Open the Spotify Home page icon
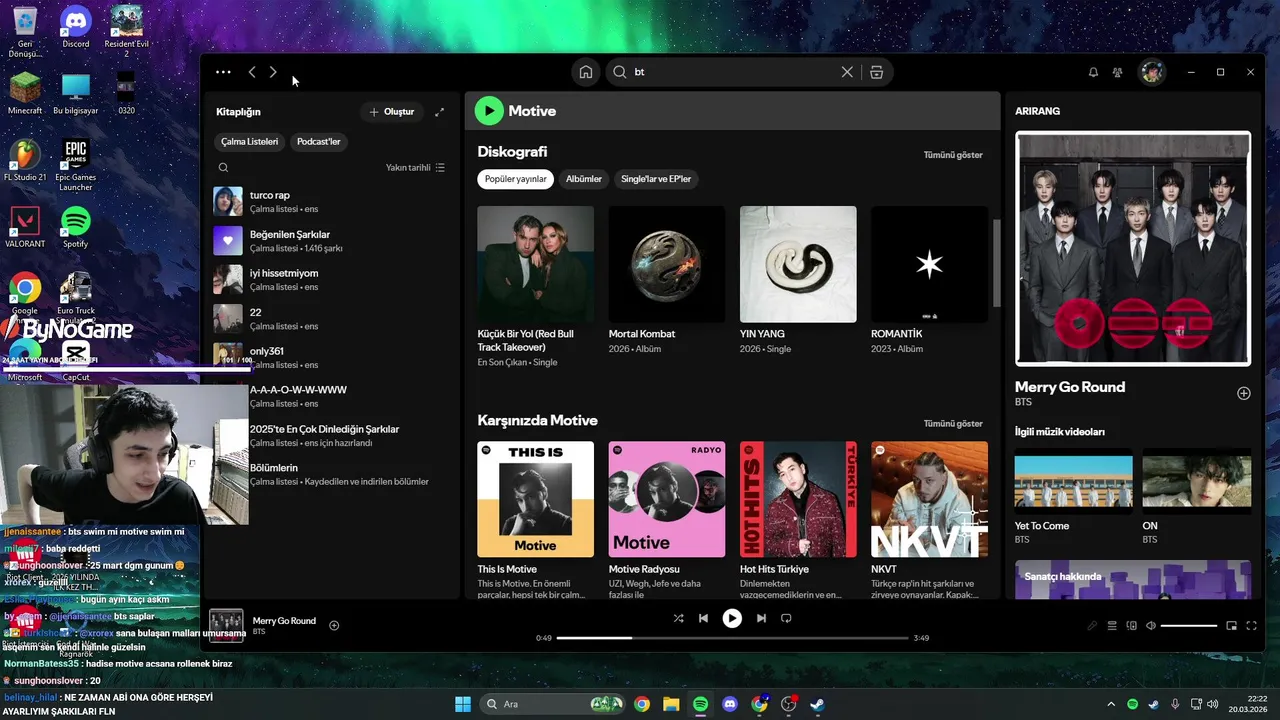This screenshot has height=720, width=1280. point(586,72)
